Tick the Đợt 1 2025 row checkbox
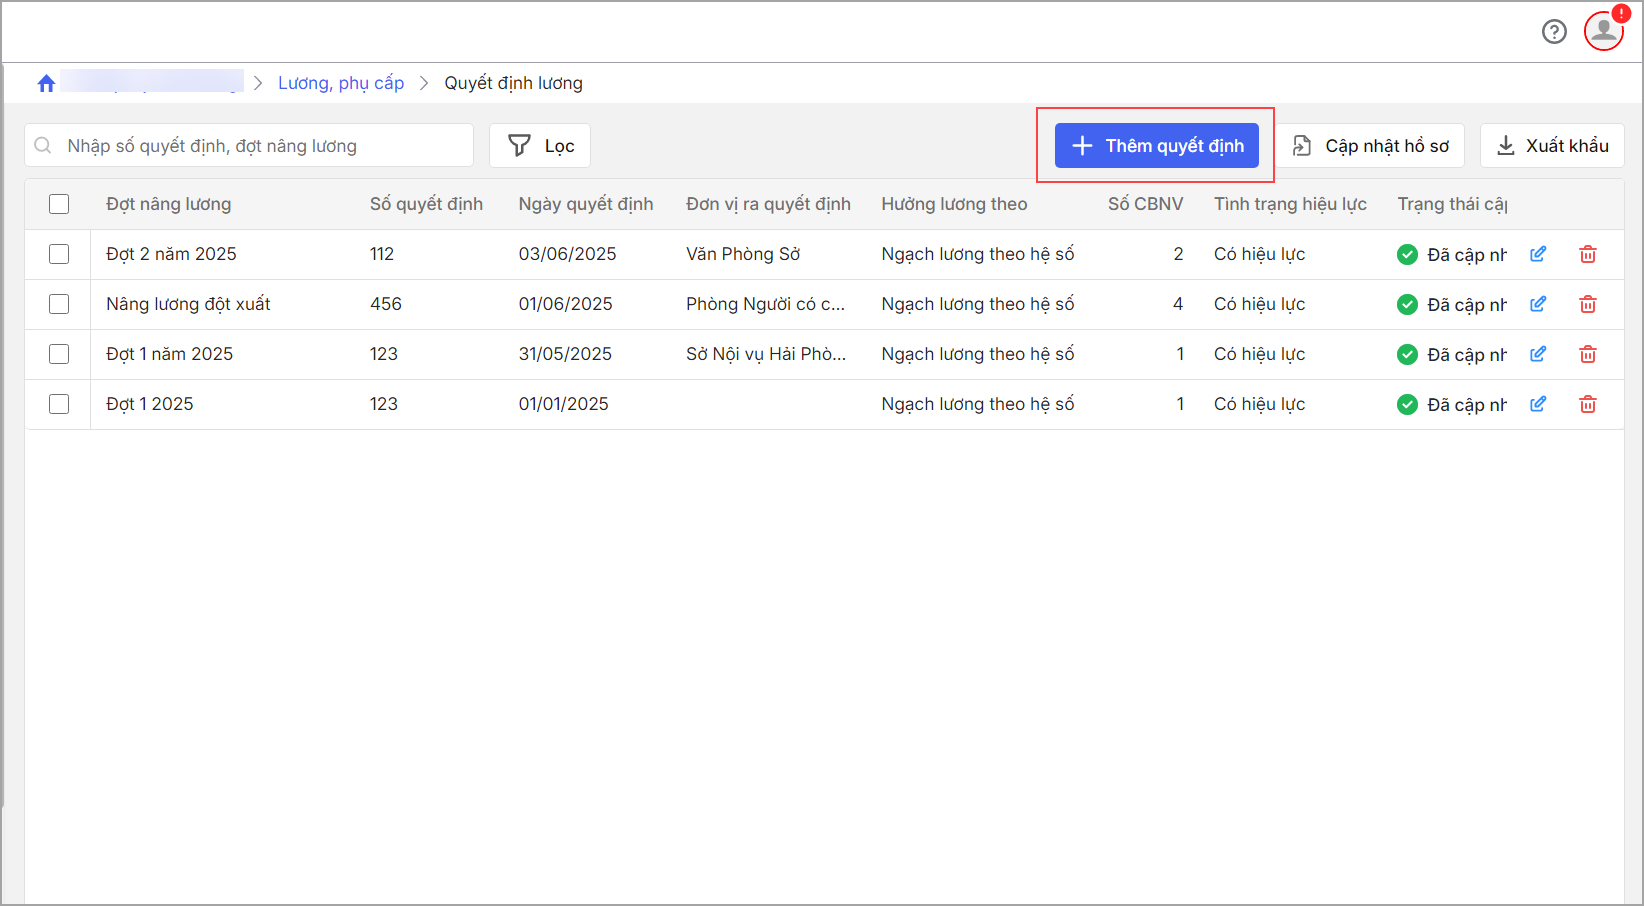The height and width of the screenshot is (906, 1644). 59,404
